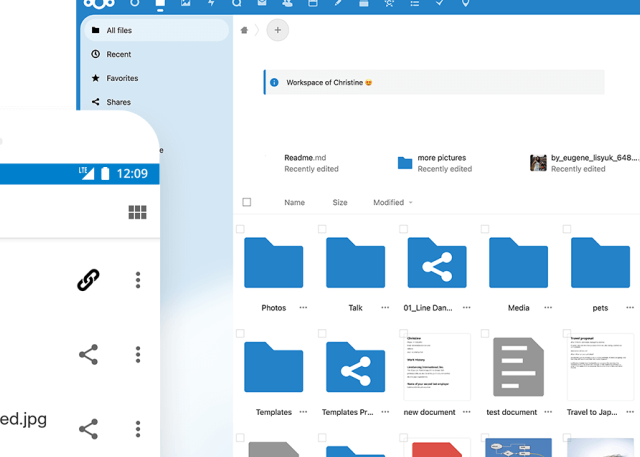This screenshot has width=640, height=457.
Task: Click the Nextcloud logo in the top bar
Action: (99, 3)
